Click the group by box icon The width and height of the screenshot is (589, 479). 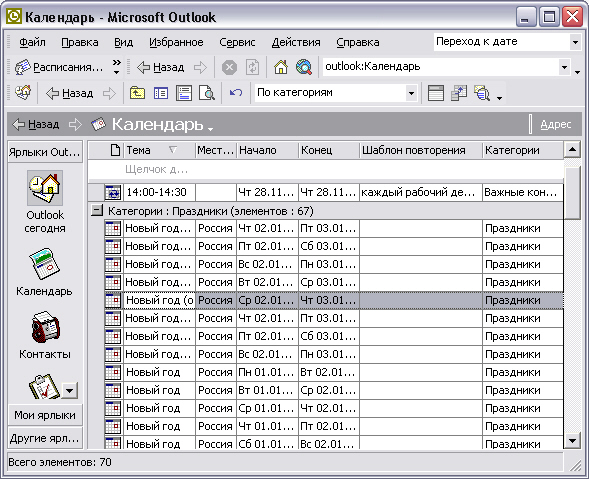point(436,93)
